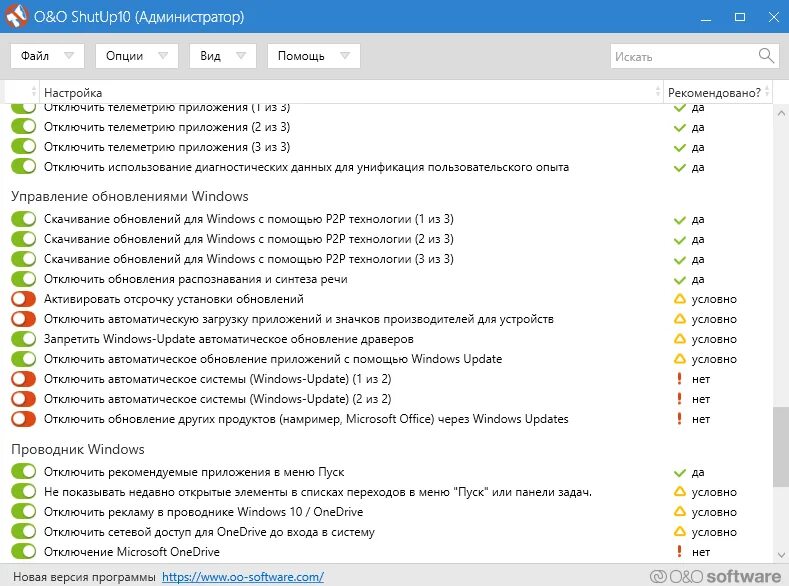The image size is (789, 586).
Task: Toggle app auto-update via Windows Update switch
Action: click(x=23, y=359)
